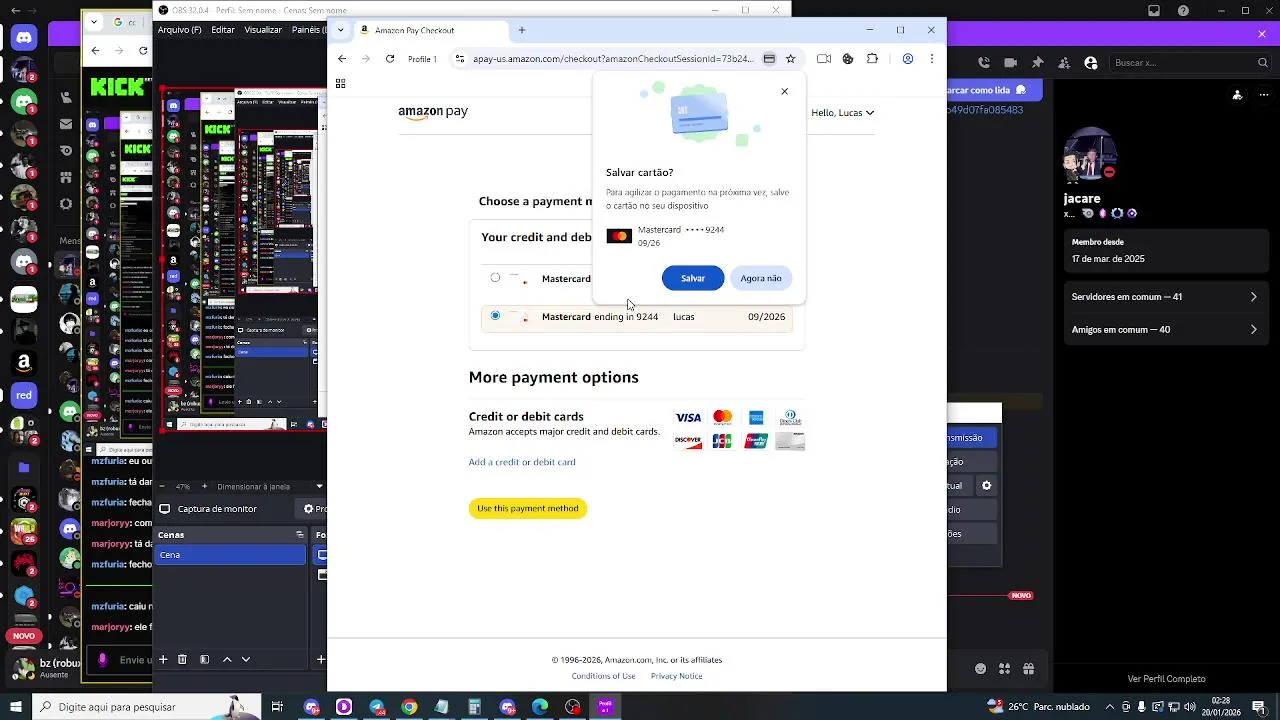The height and width of the screenshot is (720, 1280).
Task: Open the cookie extension icon in Chrome
Action: point(848,59)
